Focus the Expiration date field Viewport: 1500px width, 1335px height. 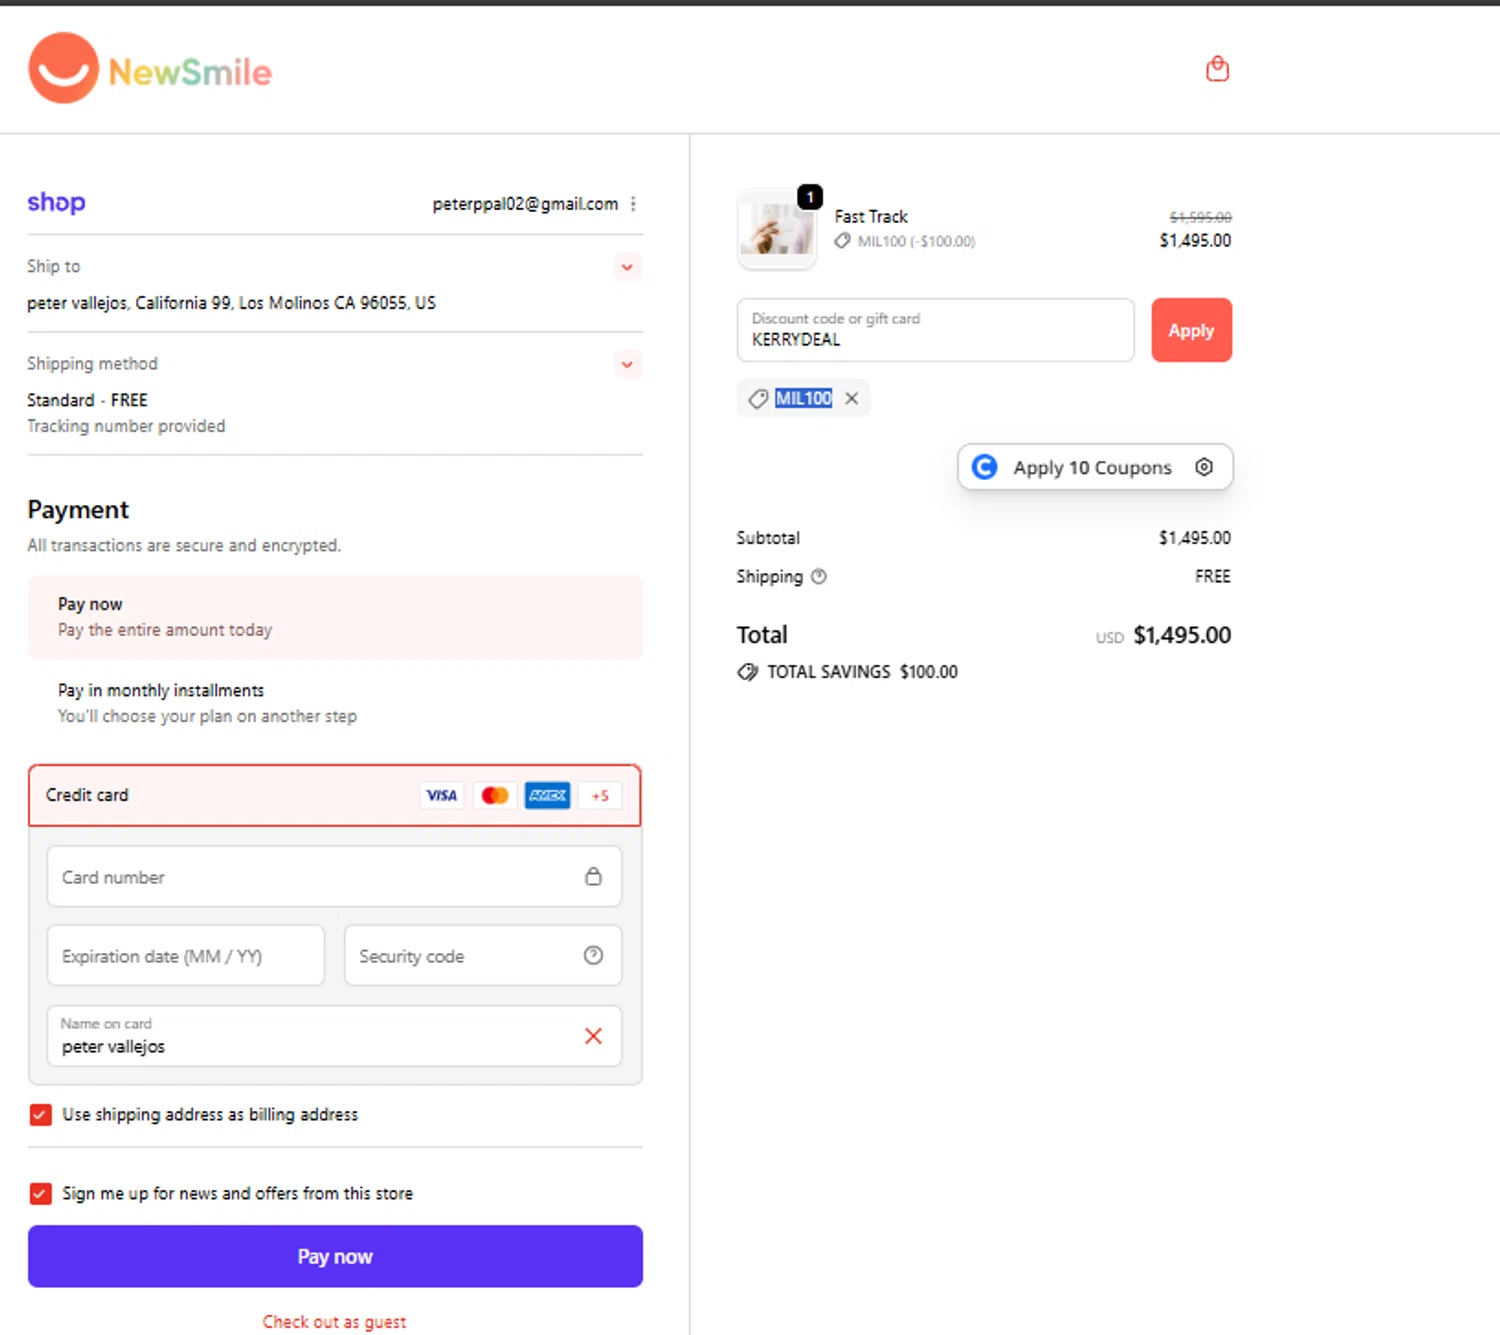(x=186, y=956)
